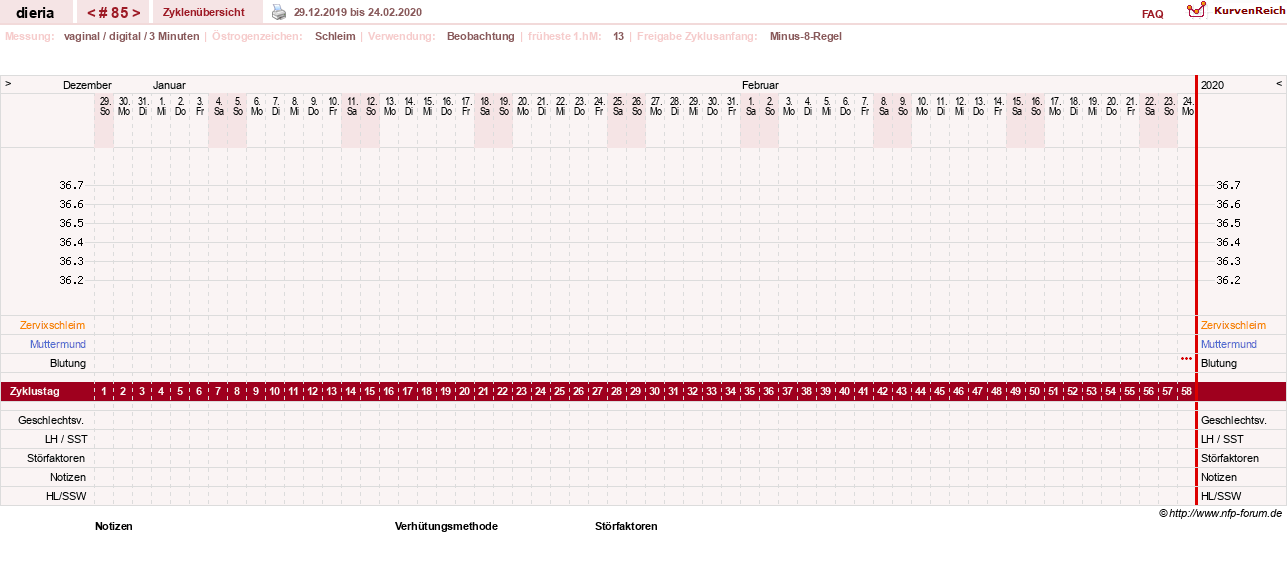Click the left-hand LH / SST row label
This screenshot has width=1287, height=565.
pyautogui.click(x=64, y=439)
